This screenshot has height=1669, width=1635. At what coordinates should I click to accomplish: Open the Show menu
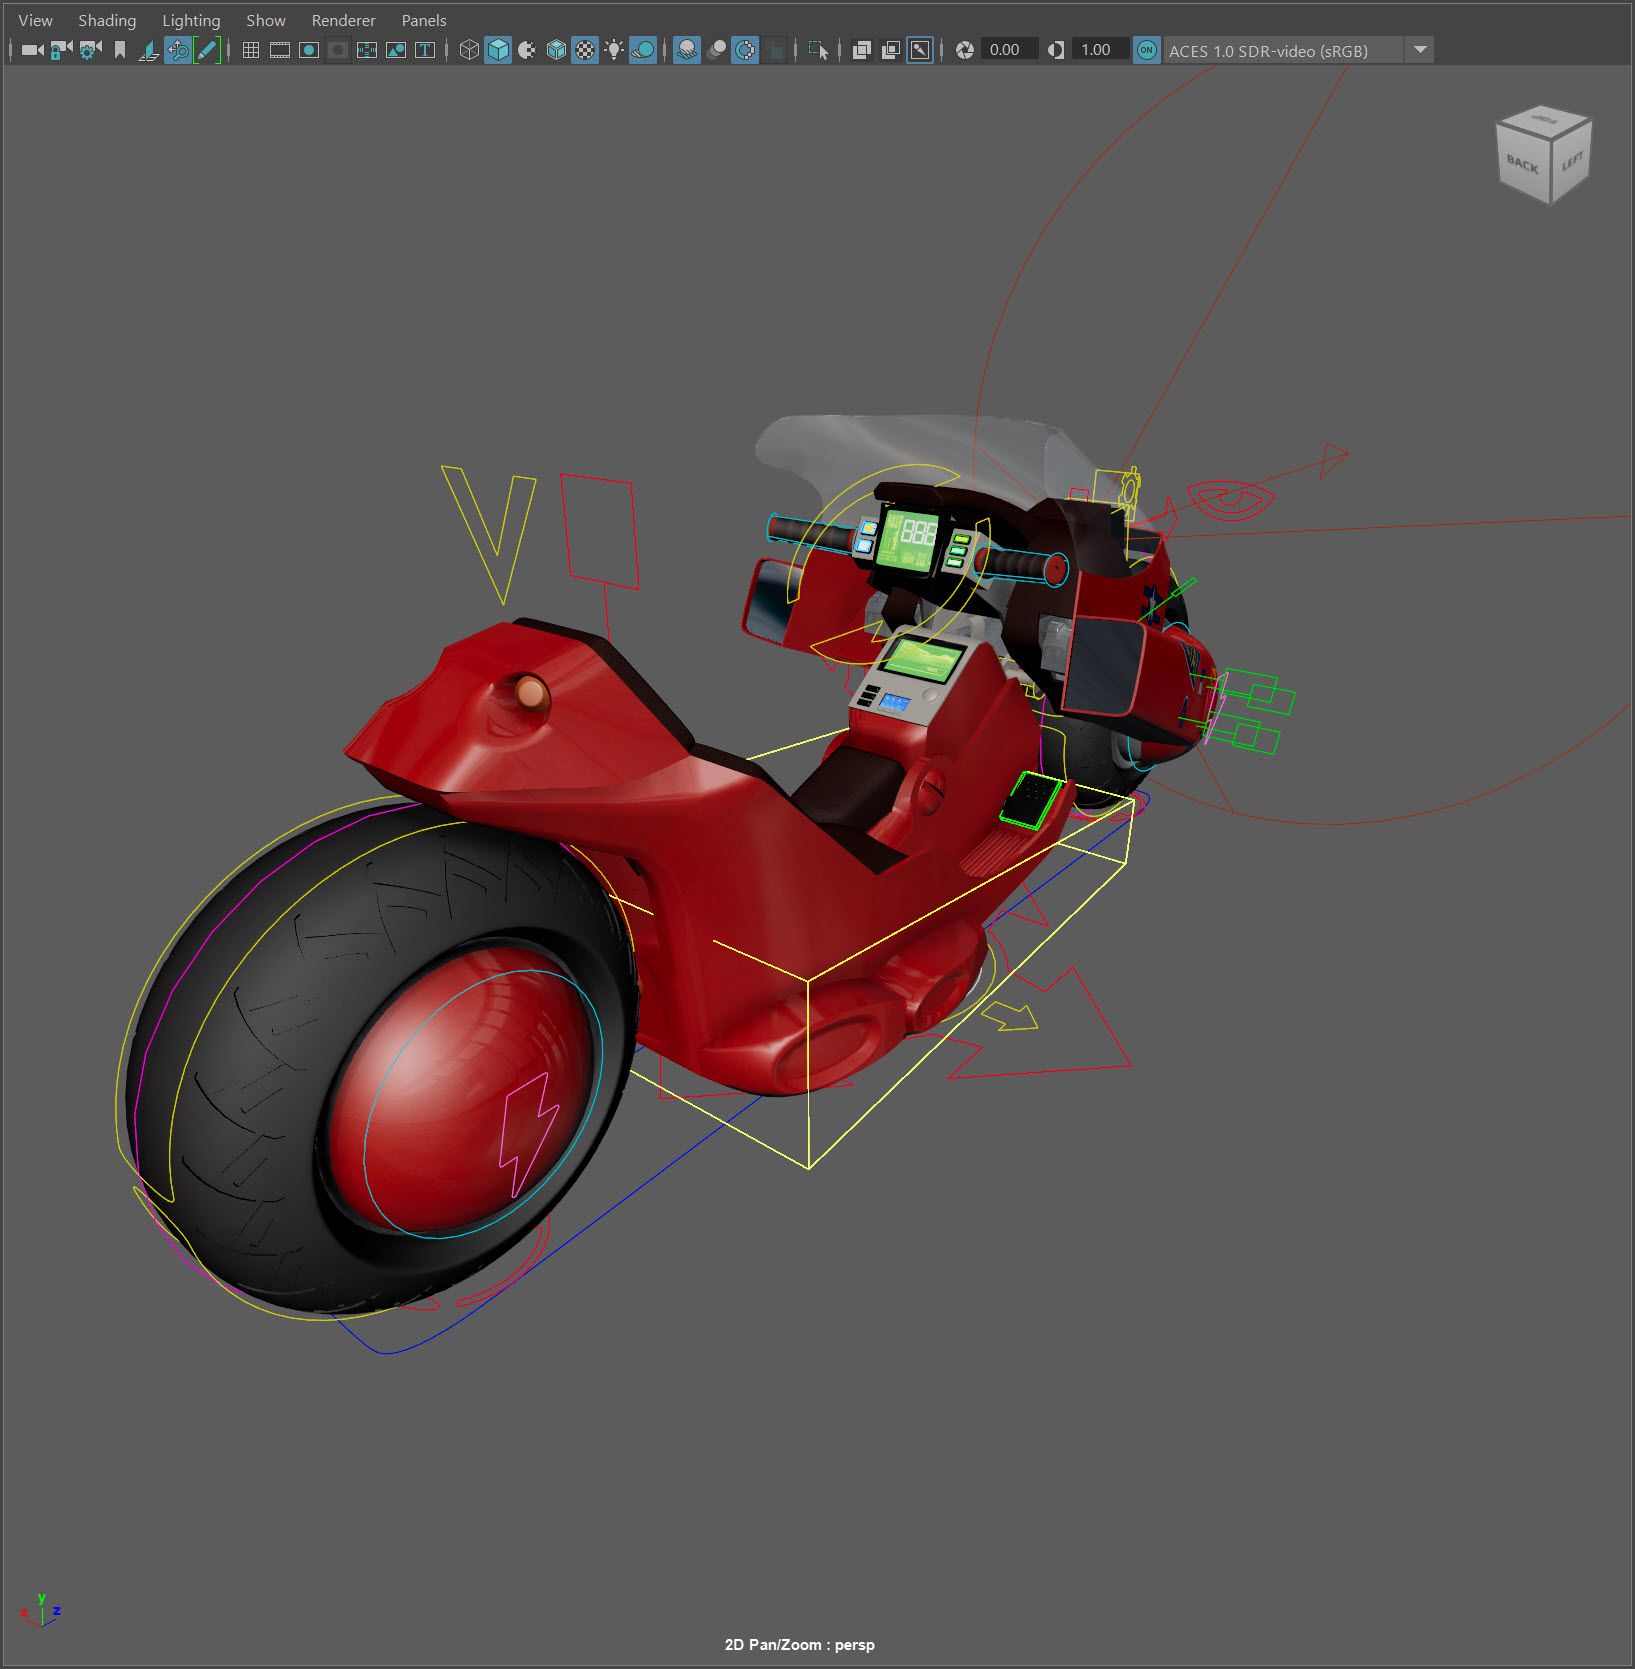pos(266,20)
